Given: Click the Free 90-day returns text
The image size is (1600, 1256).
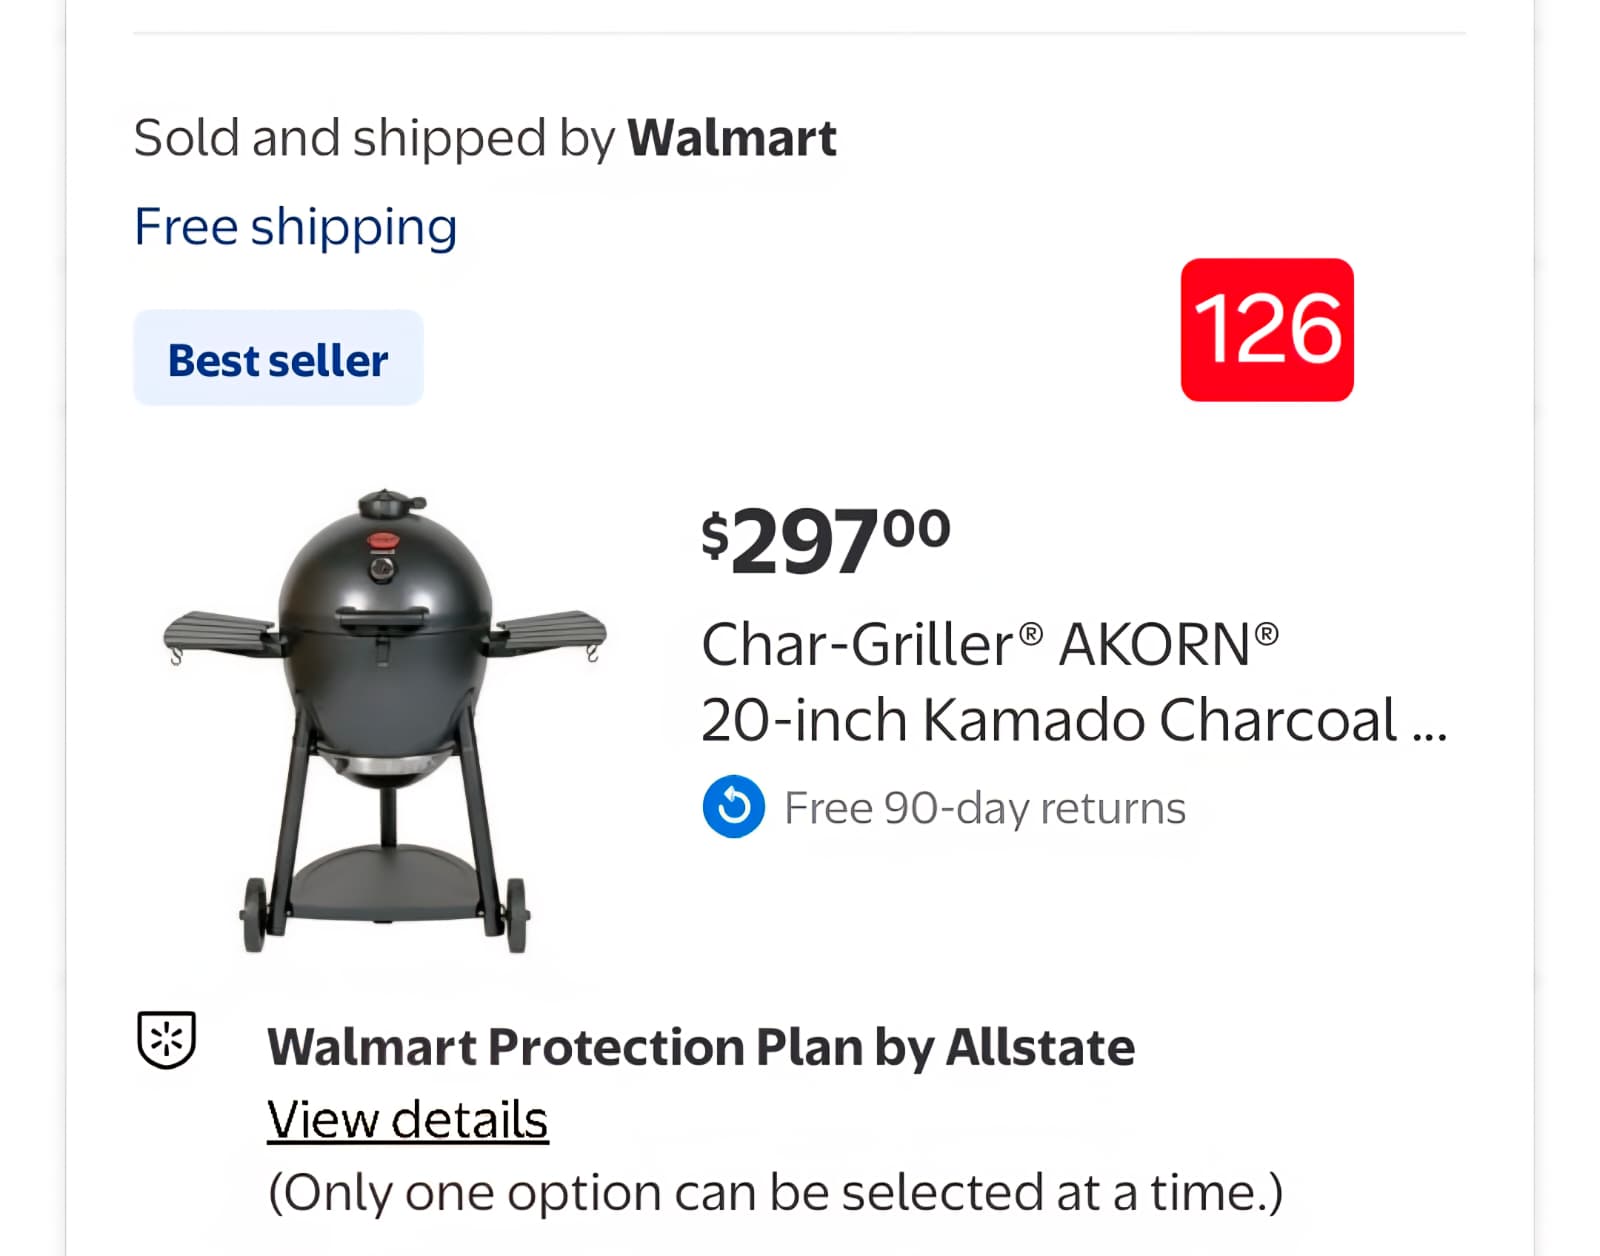Looking at the screenshot, I should click(984, 808).
